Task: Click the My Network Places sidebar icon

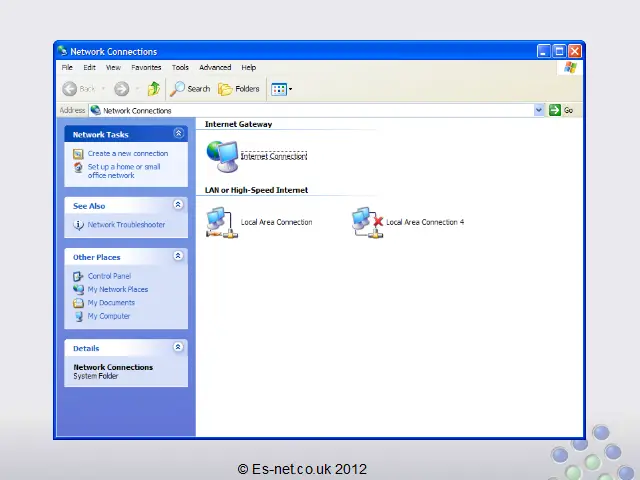Action: (x=78, y=289)
